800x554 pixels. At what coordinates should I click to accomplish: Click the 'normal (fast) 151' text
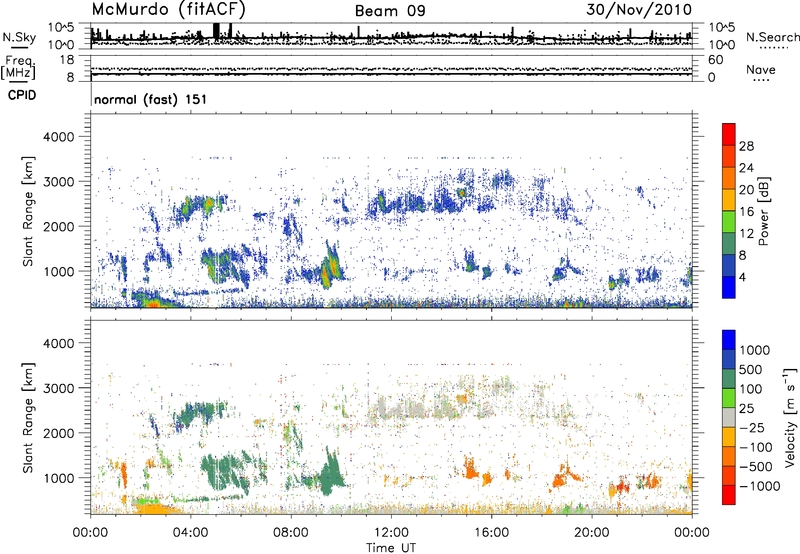click(151, 99)
